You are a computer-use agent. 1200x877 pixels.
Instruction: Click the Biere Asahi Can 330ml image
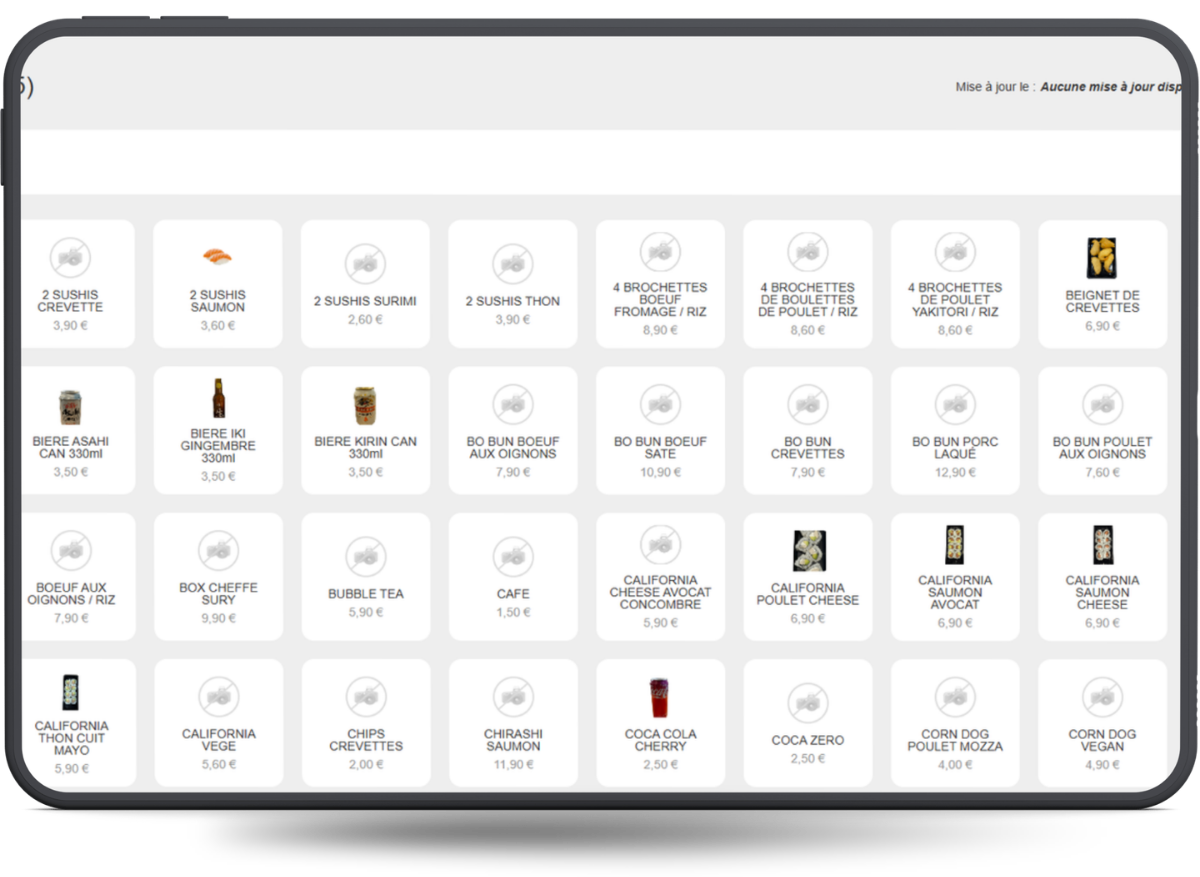point(70,407)
